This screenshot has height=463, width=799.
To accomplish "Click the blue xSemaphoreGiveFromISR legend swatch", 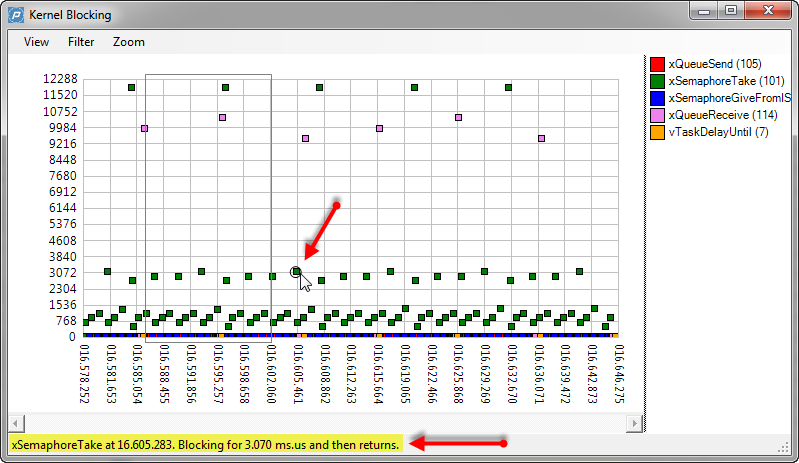I will tap(657, 98).
